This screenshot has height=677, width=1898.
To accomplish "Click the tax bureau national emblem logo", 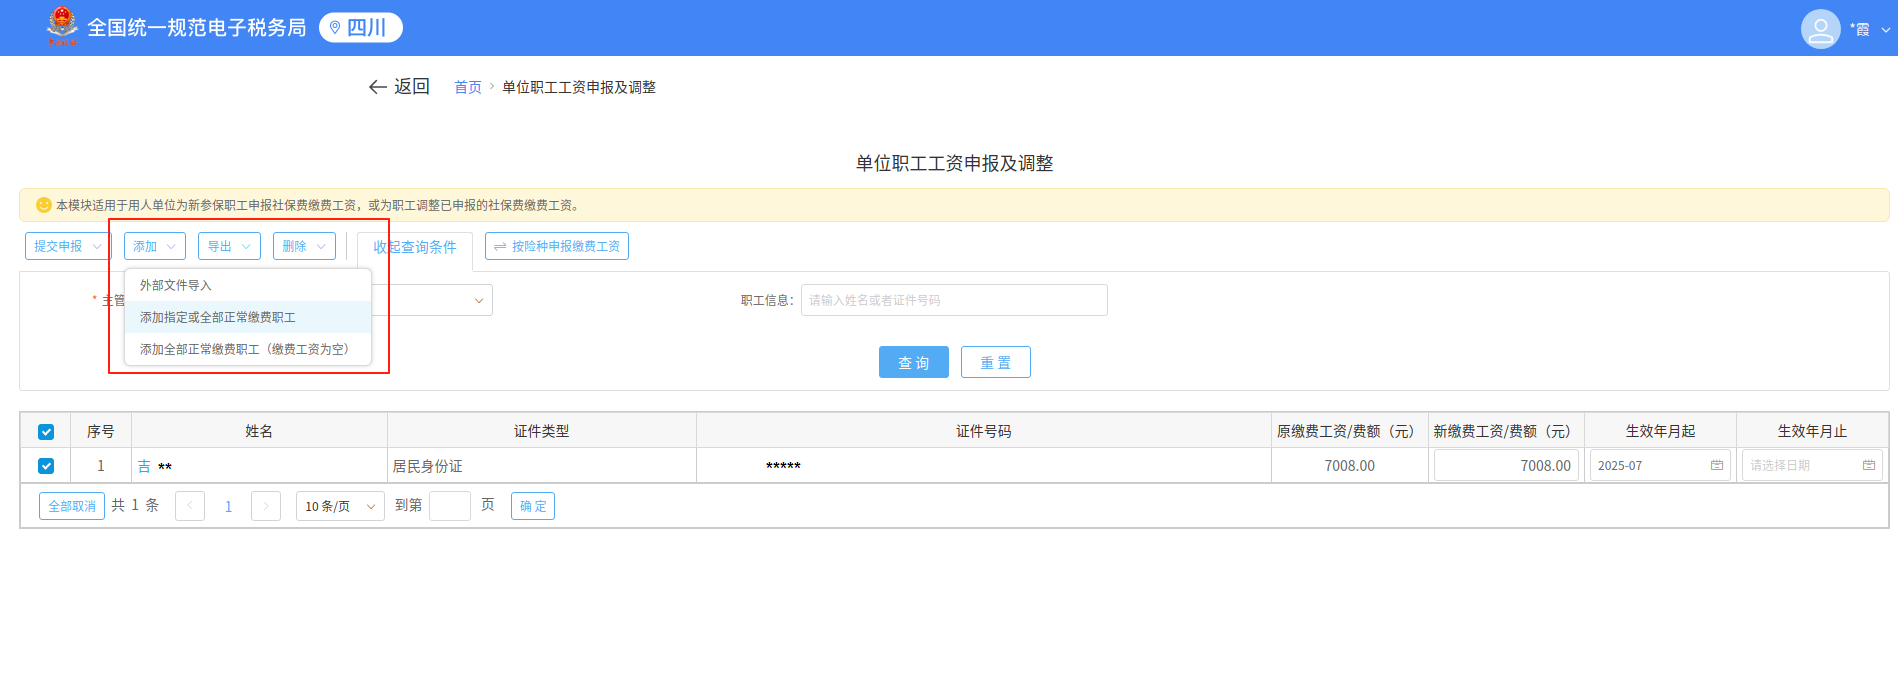I will click(x=62, y=26).
